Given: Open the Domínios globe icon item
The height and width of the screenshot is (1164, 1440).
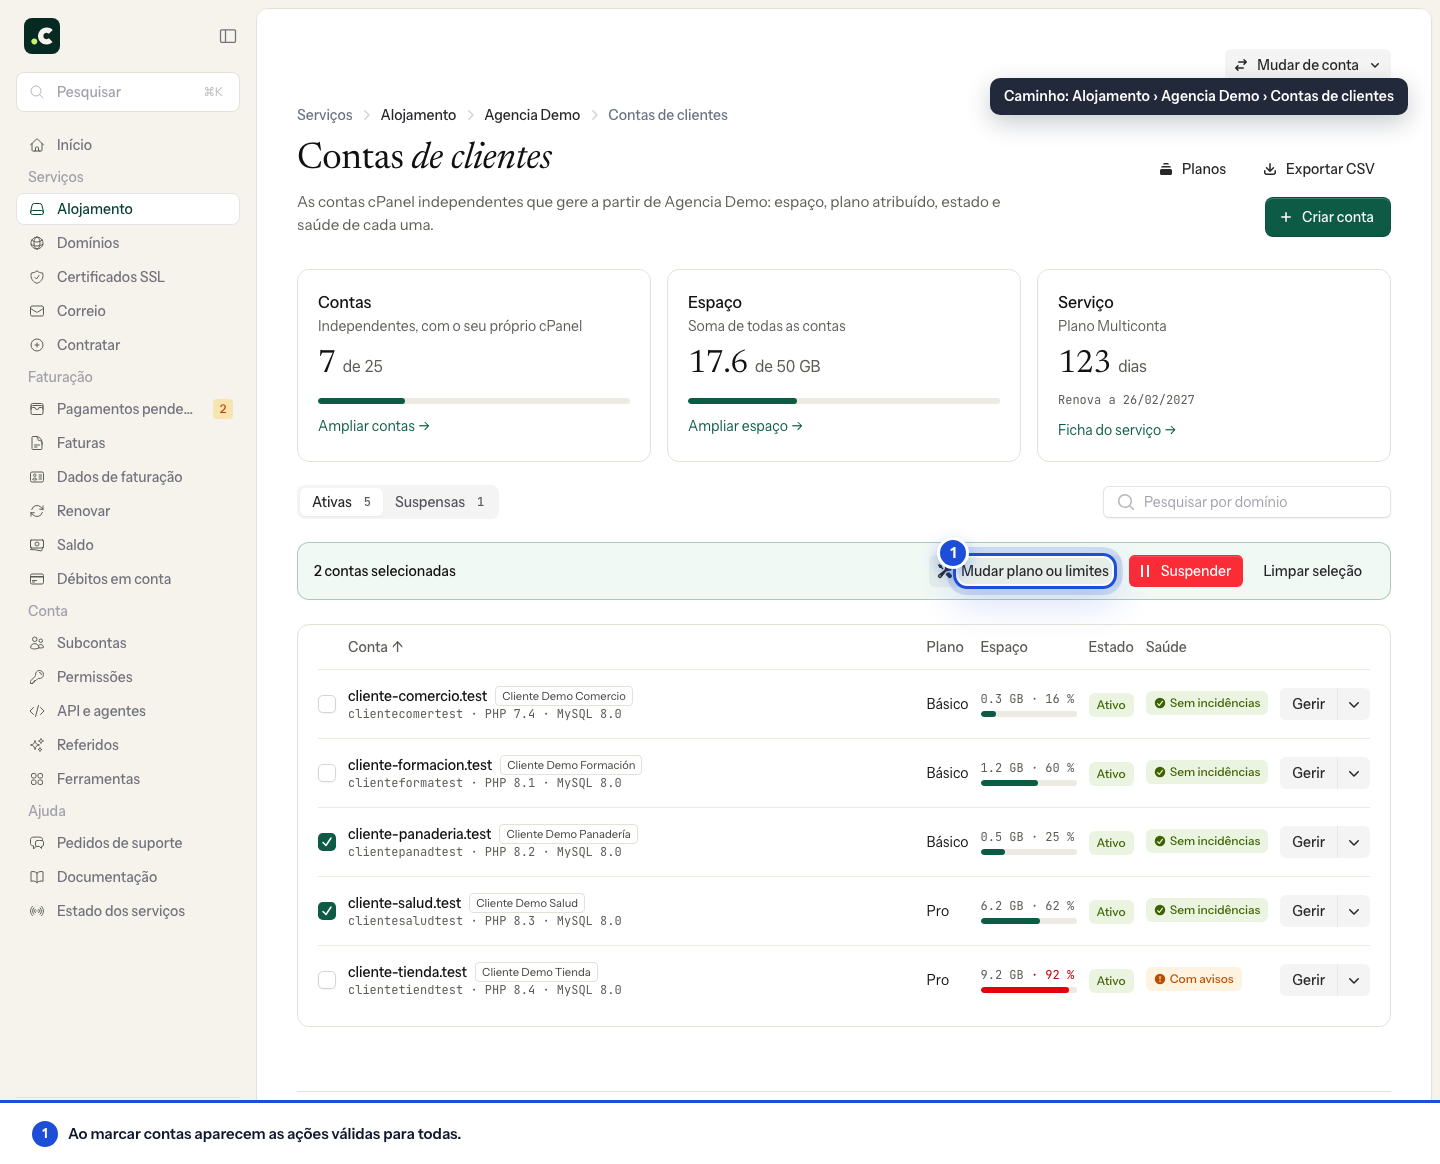Looking at the screenshot, I should click(x=37, y=243).
